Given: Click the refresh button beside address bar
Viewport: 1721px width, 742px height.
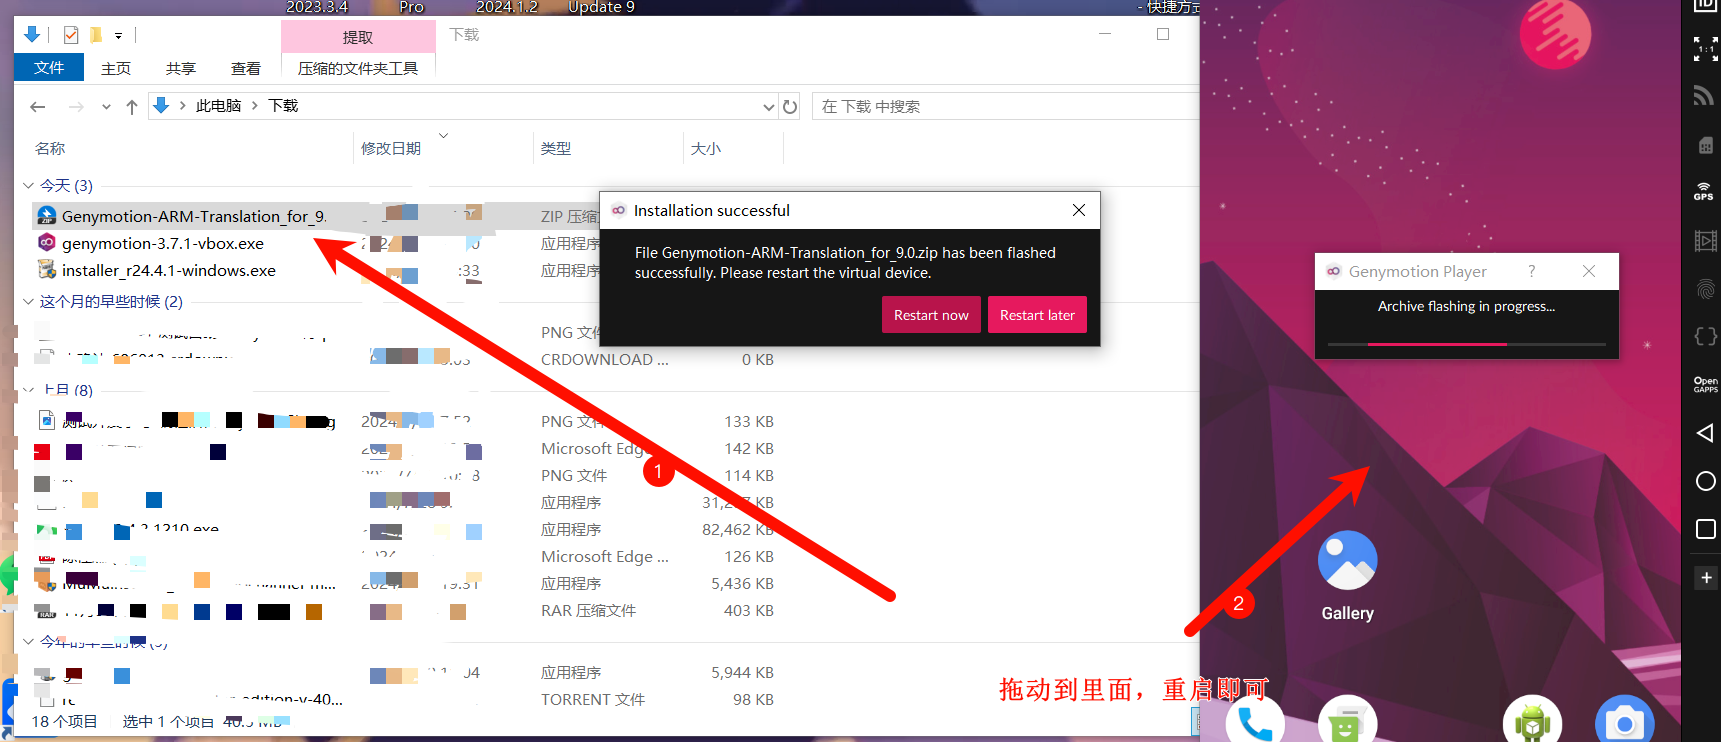Looking at the screenshot, I should coord(790,106).
